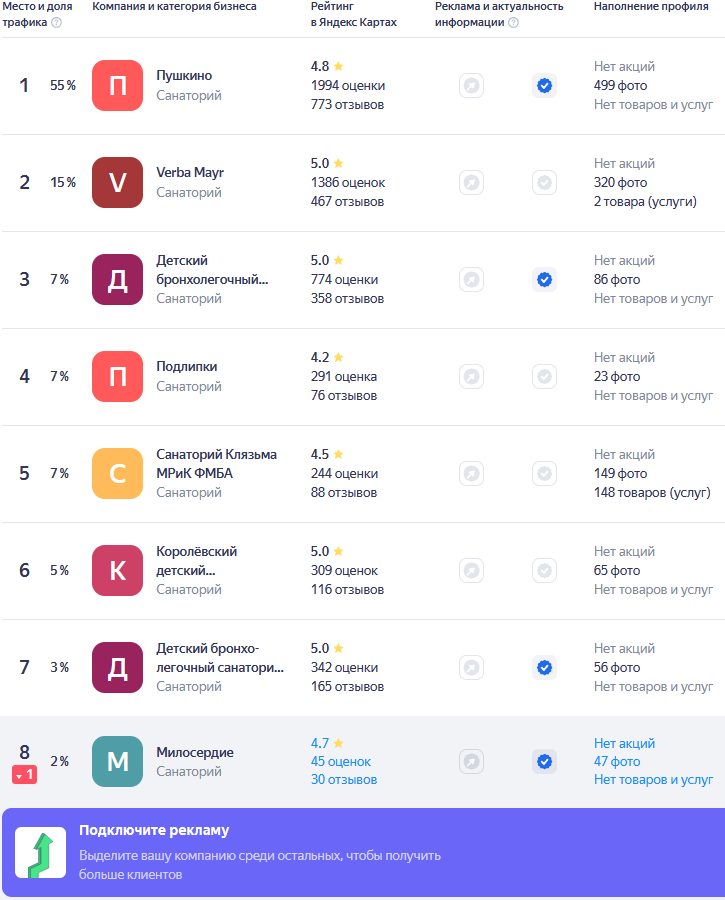Click the blue verified badge for Пушкино
The image size is (725, 900).
(x=544, y=86)
